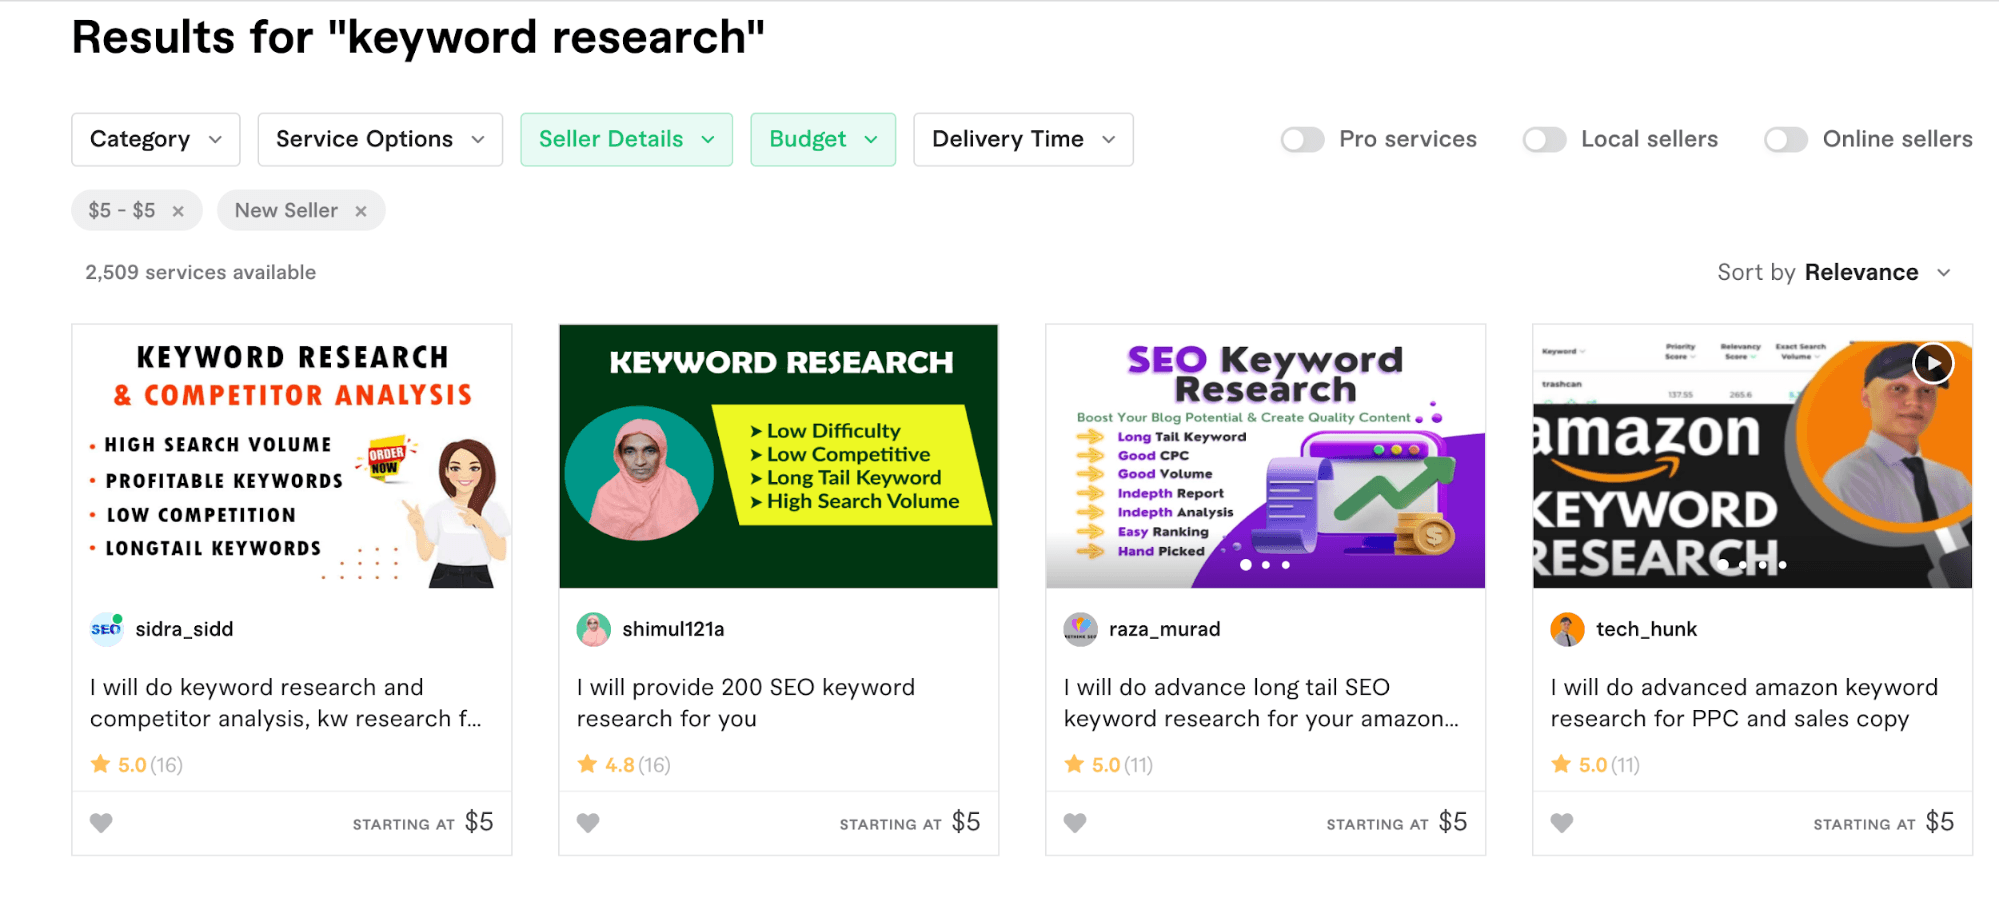1999x899 pixels.
Task: Enable the Pro services toggle
Action: point(1302,139)
